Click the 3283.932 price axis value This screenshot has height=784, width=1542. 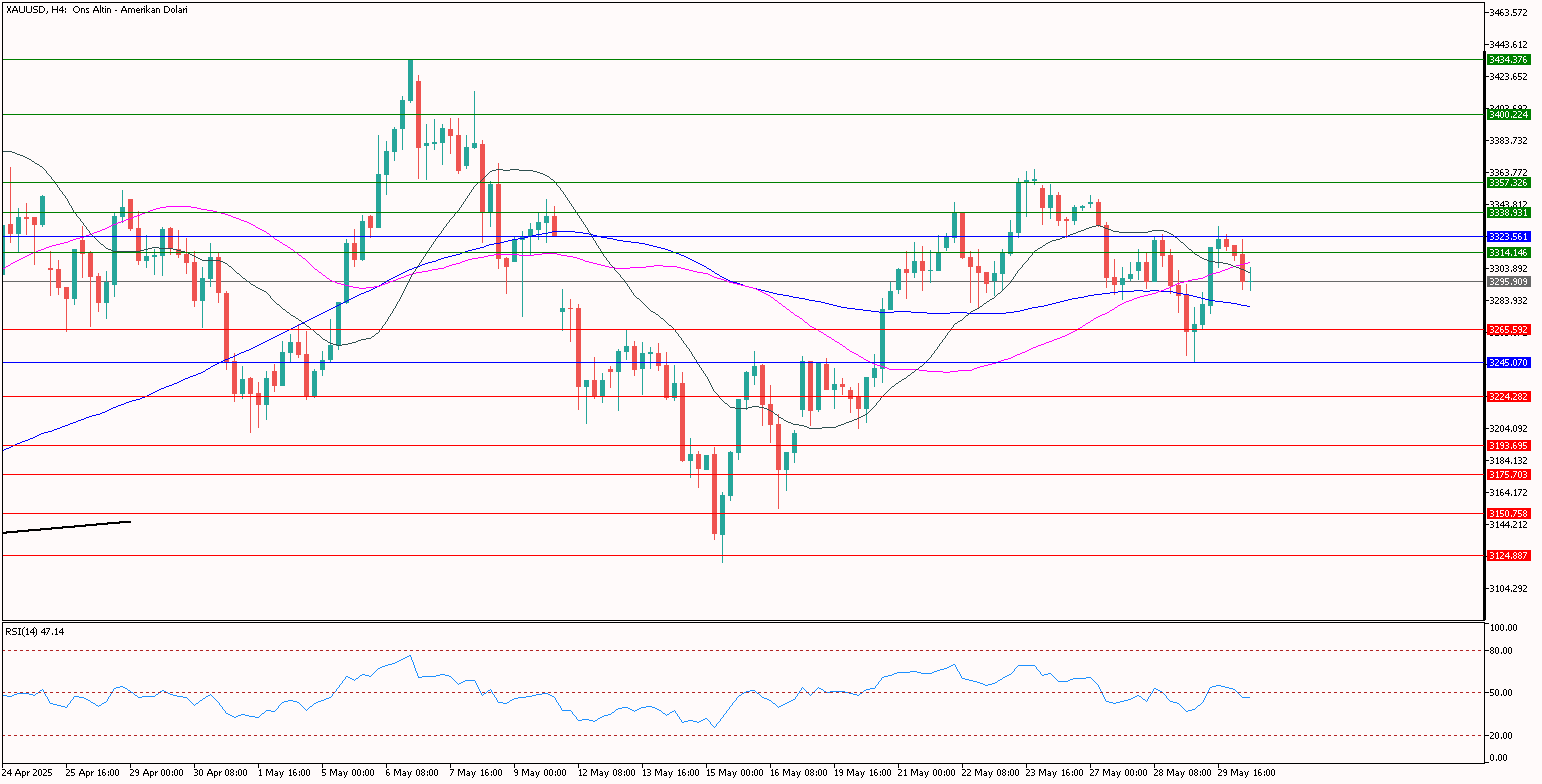[x=1510, y=300]
